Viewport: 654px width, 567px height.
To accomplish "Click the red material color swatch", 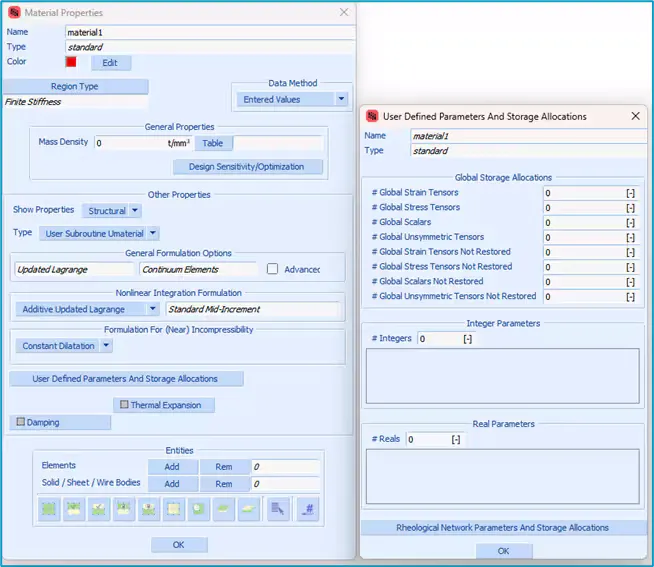I will 71,62.
